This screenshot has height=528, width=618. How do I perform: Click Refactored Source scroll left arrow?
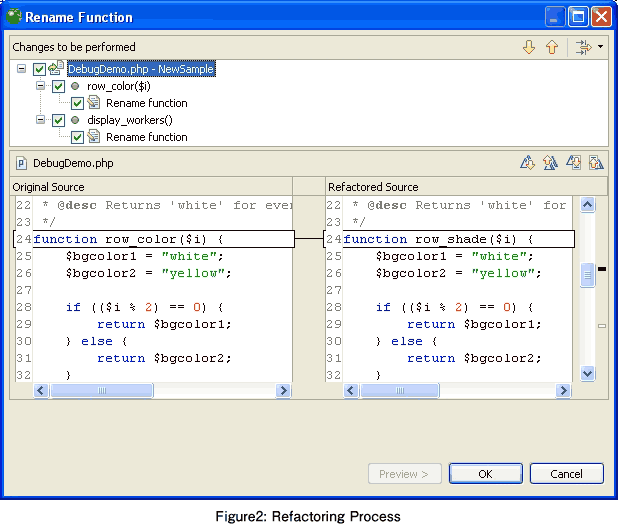tap(351, 390)
